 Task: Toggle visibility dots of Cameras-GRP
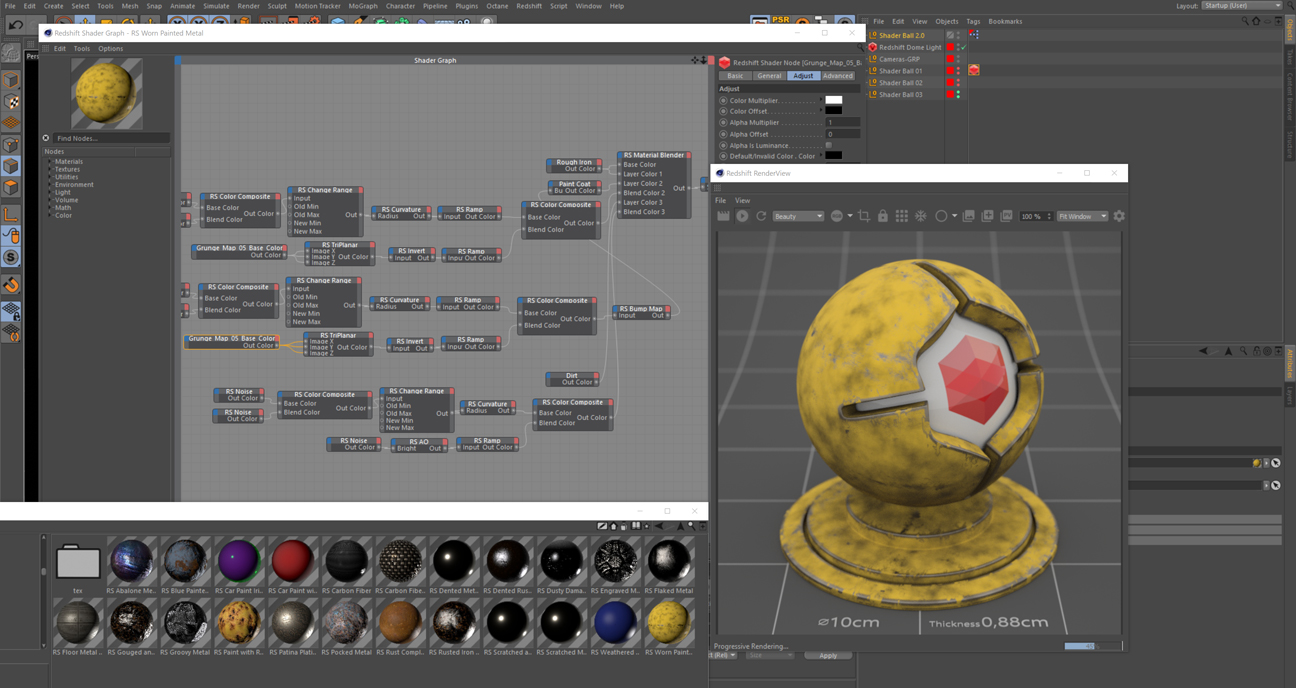958,59
